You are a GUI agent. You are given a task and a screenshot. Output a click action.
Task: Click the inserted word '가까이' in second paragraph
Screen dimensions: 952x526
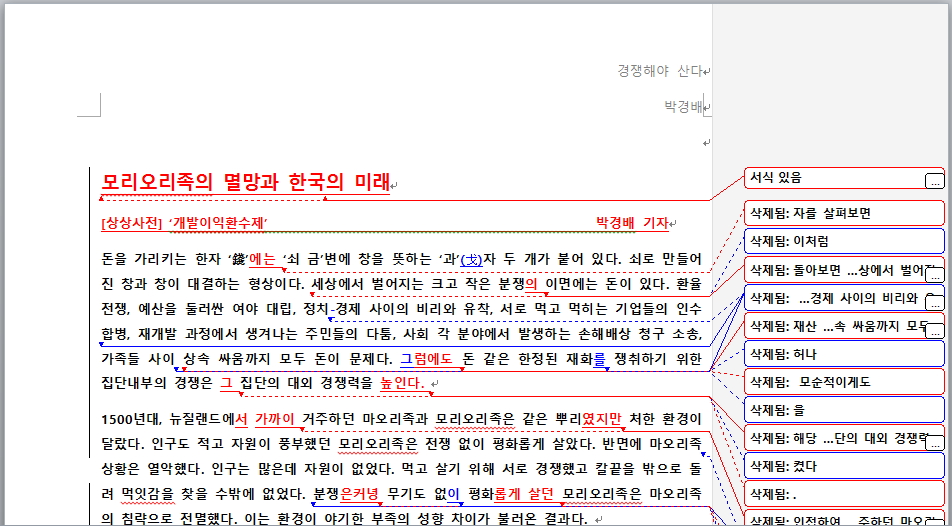[275, 418]
